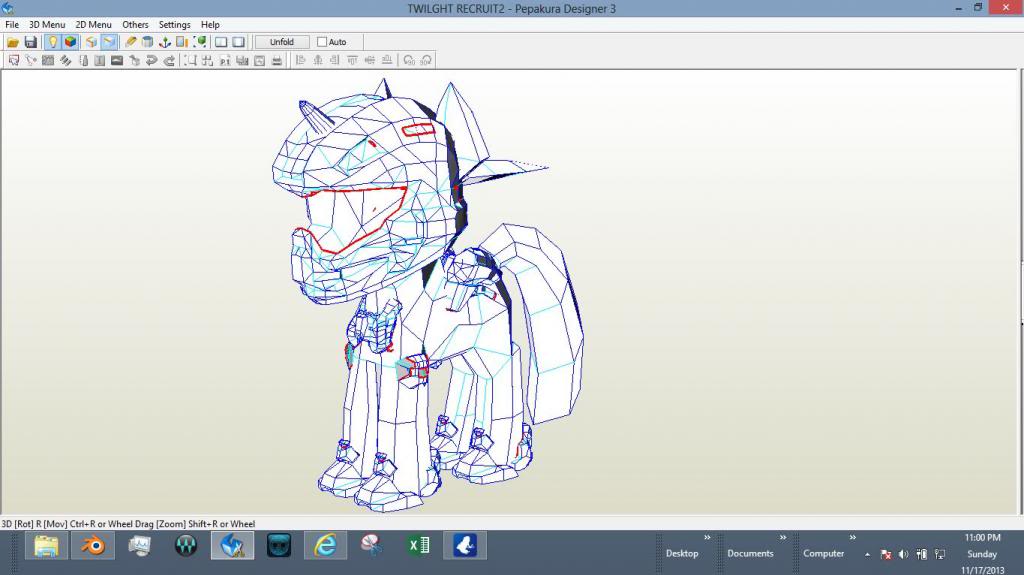Click the Save floppy disk icon
The image size is (1024, 575).
pyautogui.click(x=31, y=42)
